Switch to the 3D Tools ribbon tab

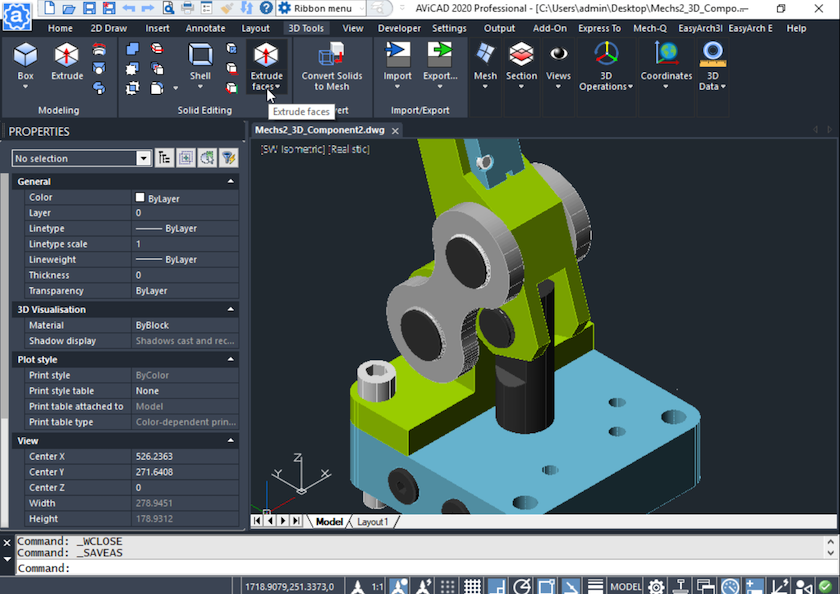(x=306, y=28)
